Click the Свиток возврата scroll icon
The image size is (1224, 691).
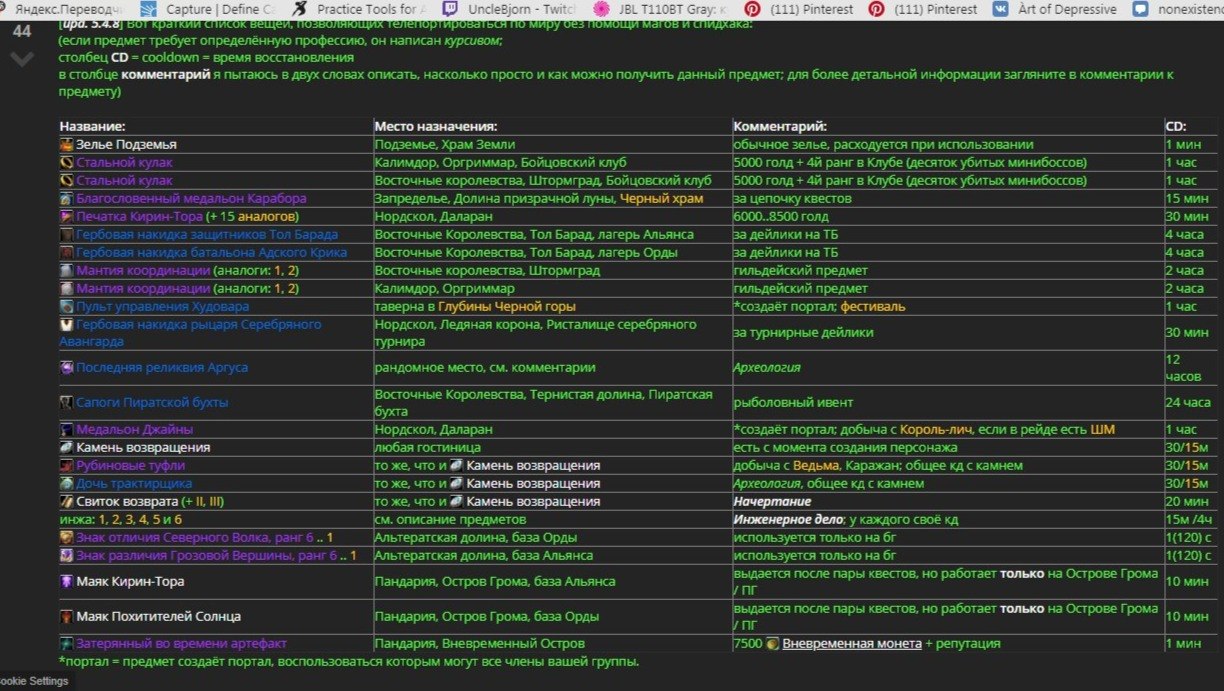[x=66, y=502]
